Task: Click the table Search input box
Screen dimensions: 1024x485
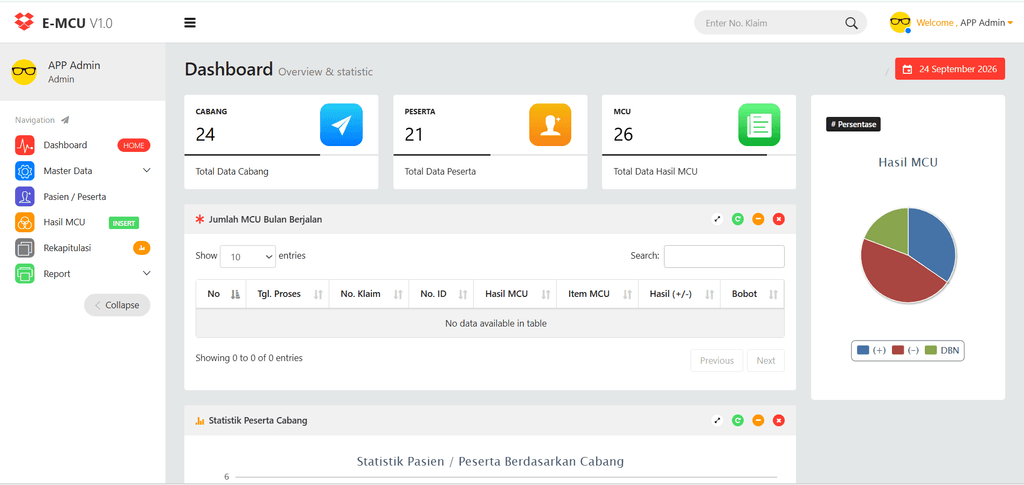Action: pos(724,257)
